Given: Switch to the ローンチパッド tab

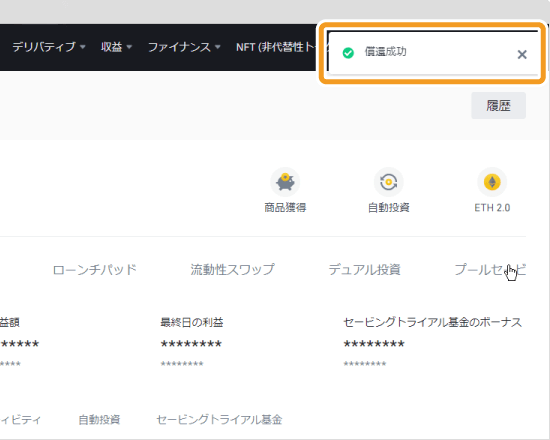Looking at the screenshot, I should 94,270.
